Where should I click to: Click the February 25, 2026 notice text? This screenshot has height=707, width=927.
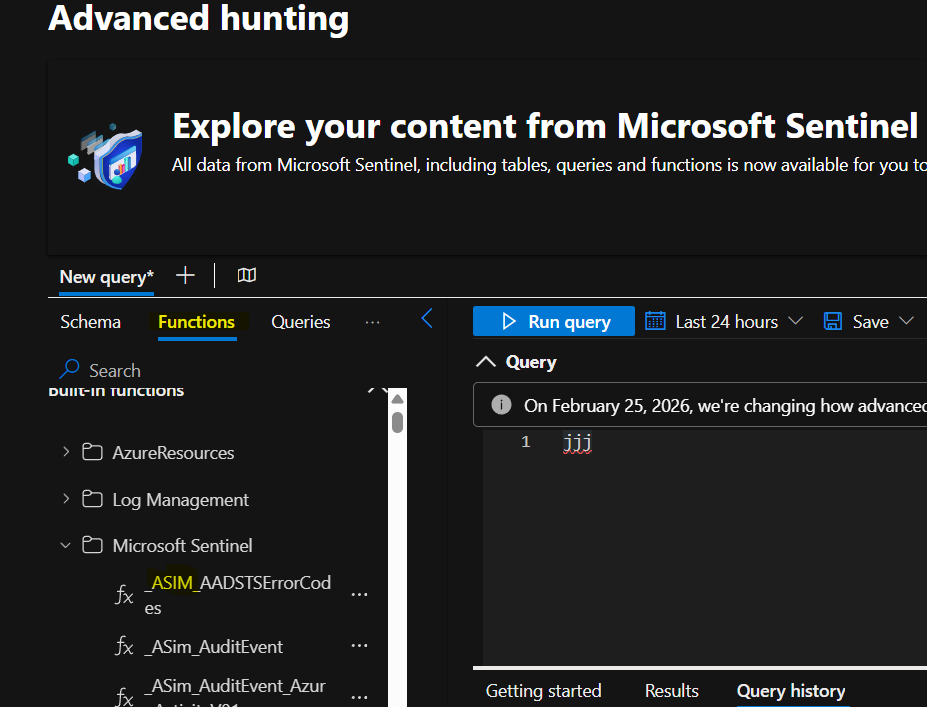(x=725, y=406)
